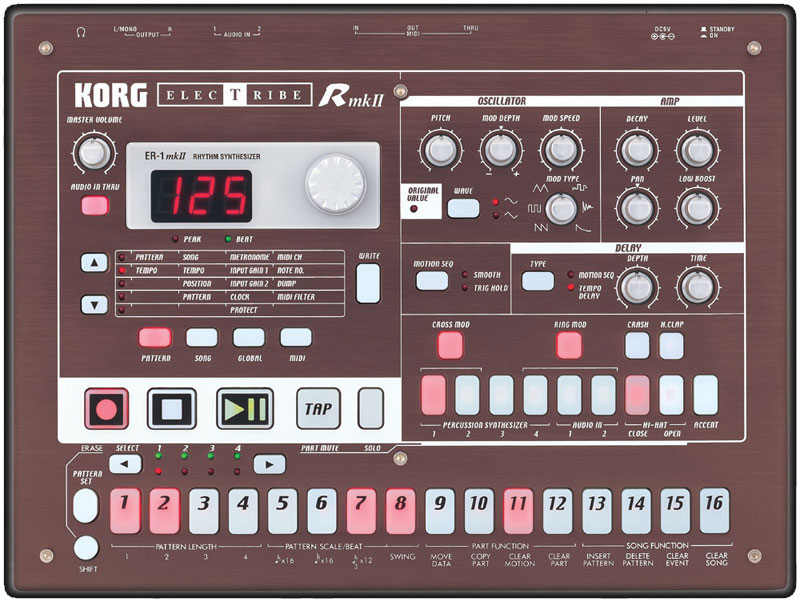The height and width of the screenshot is (602, 800).
Task: Click the Delay Depth knob
Action: [x=637, y=287]
